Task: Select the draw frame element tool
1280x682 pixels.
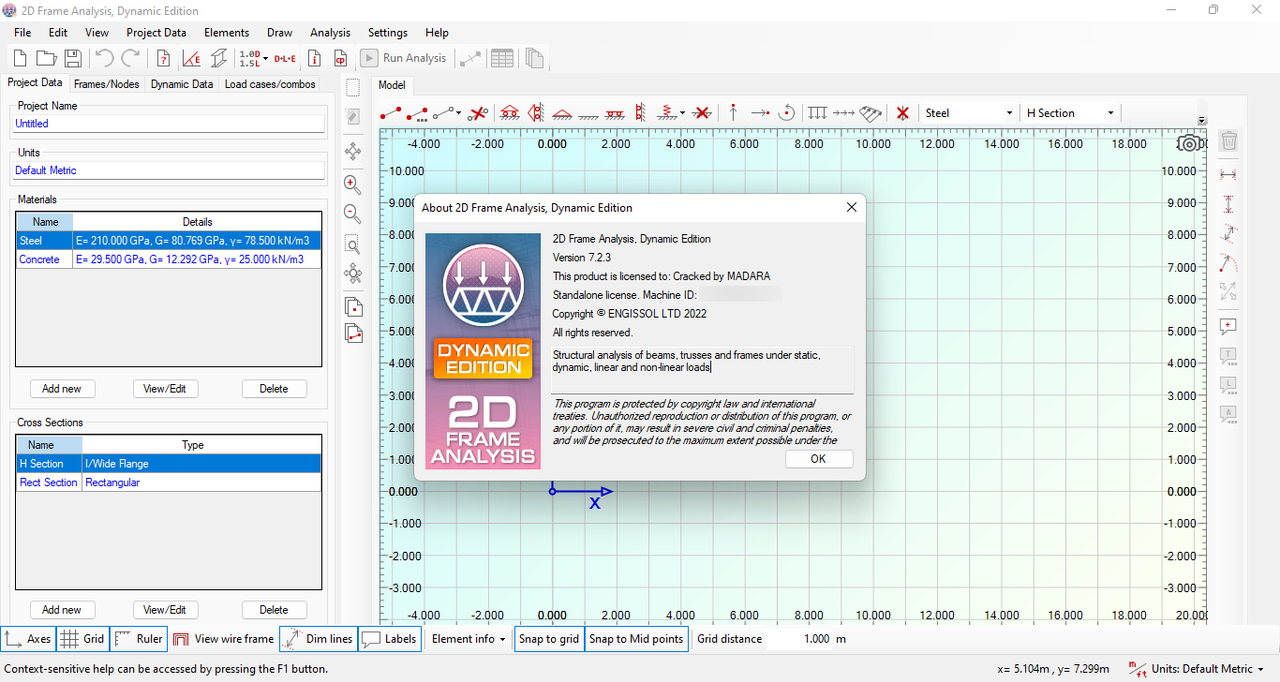Action: tap(391, 113)
